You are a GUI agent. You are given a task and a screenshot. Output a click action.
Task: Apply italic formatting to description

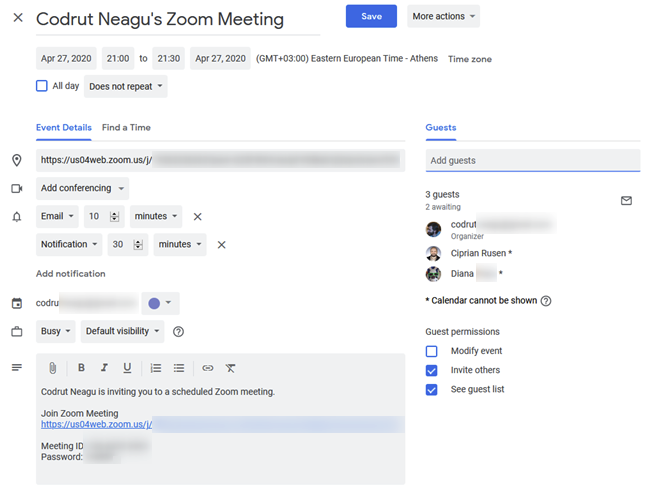[x=104, y=368]
